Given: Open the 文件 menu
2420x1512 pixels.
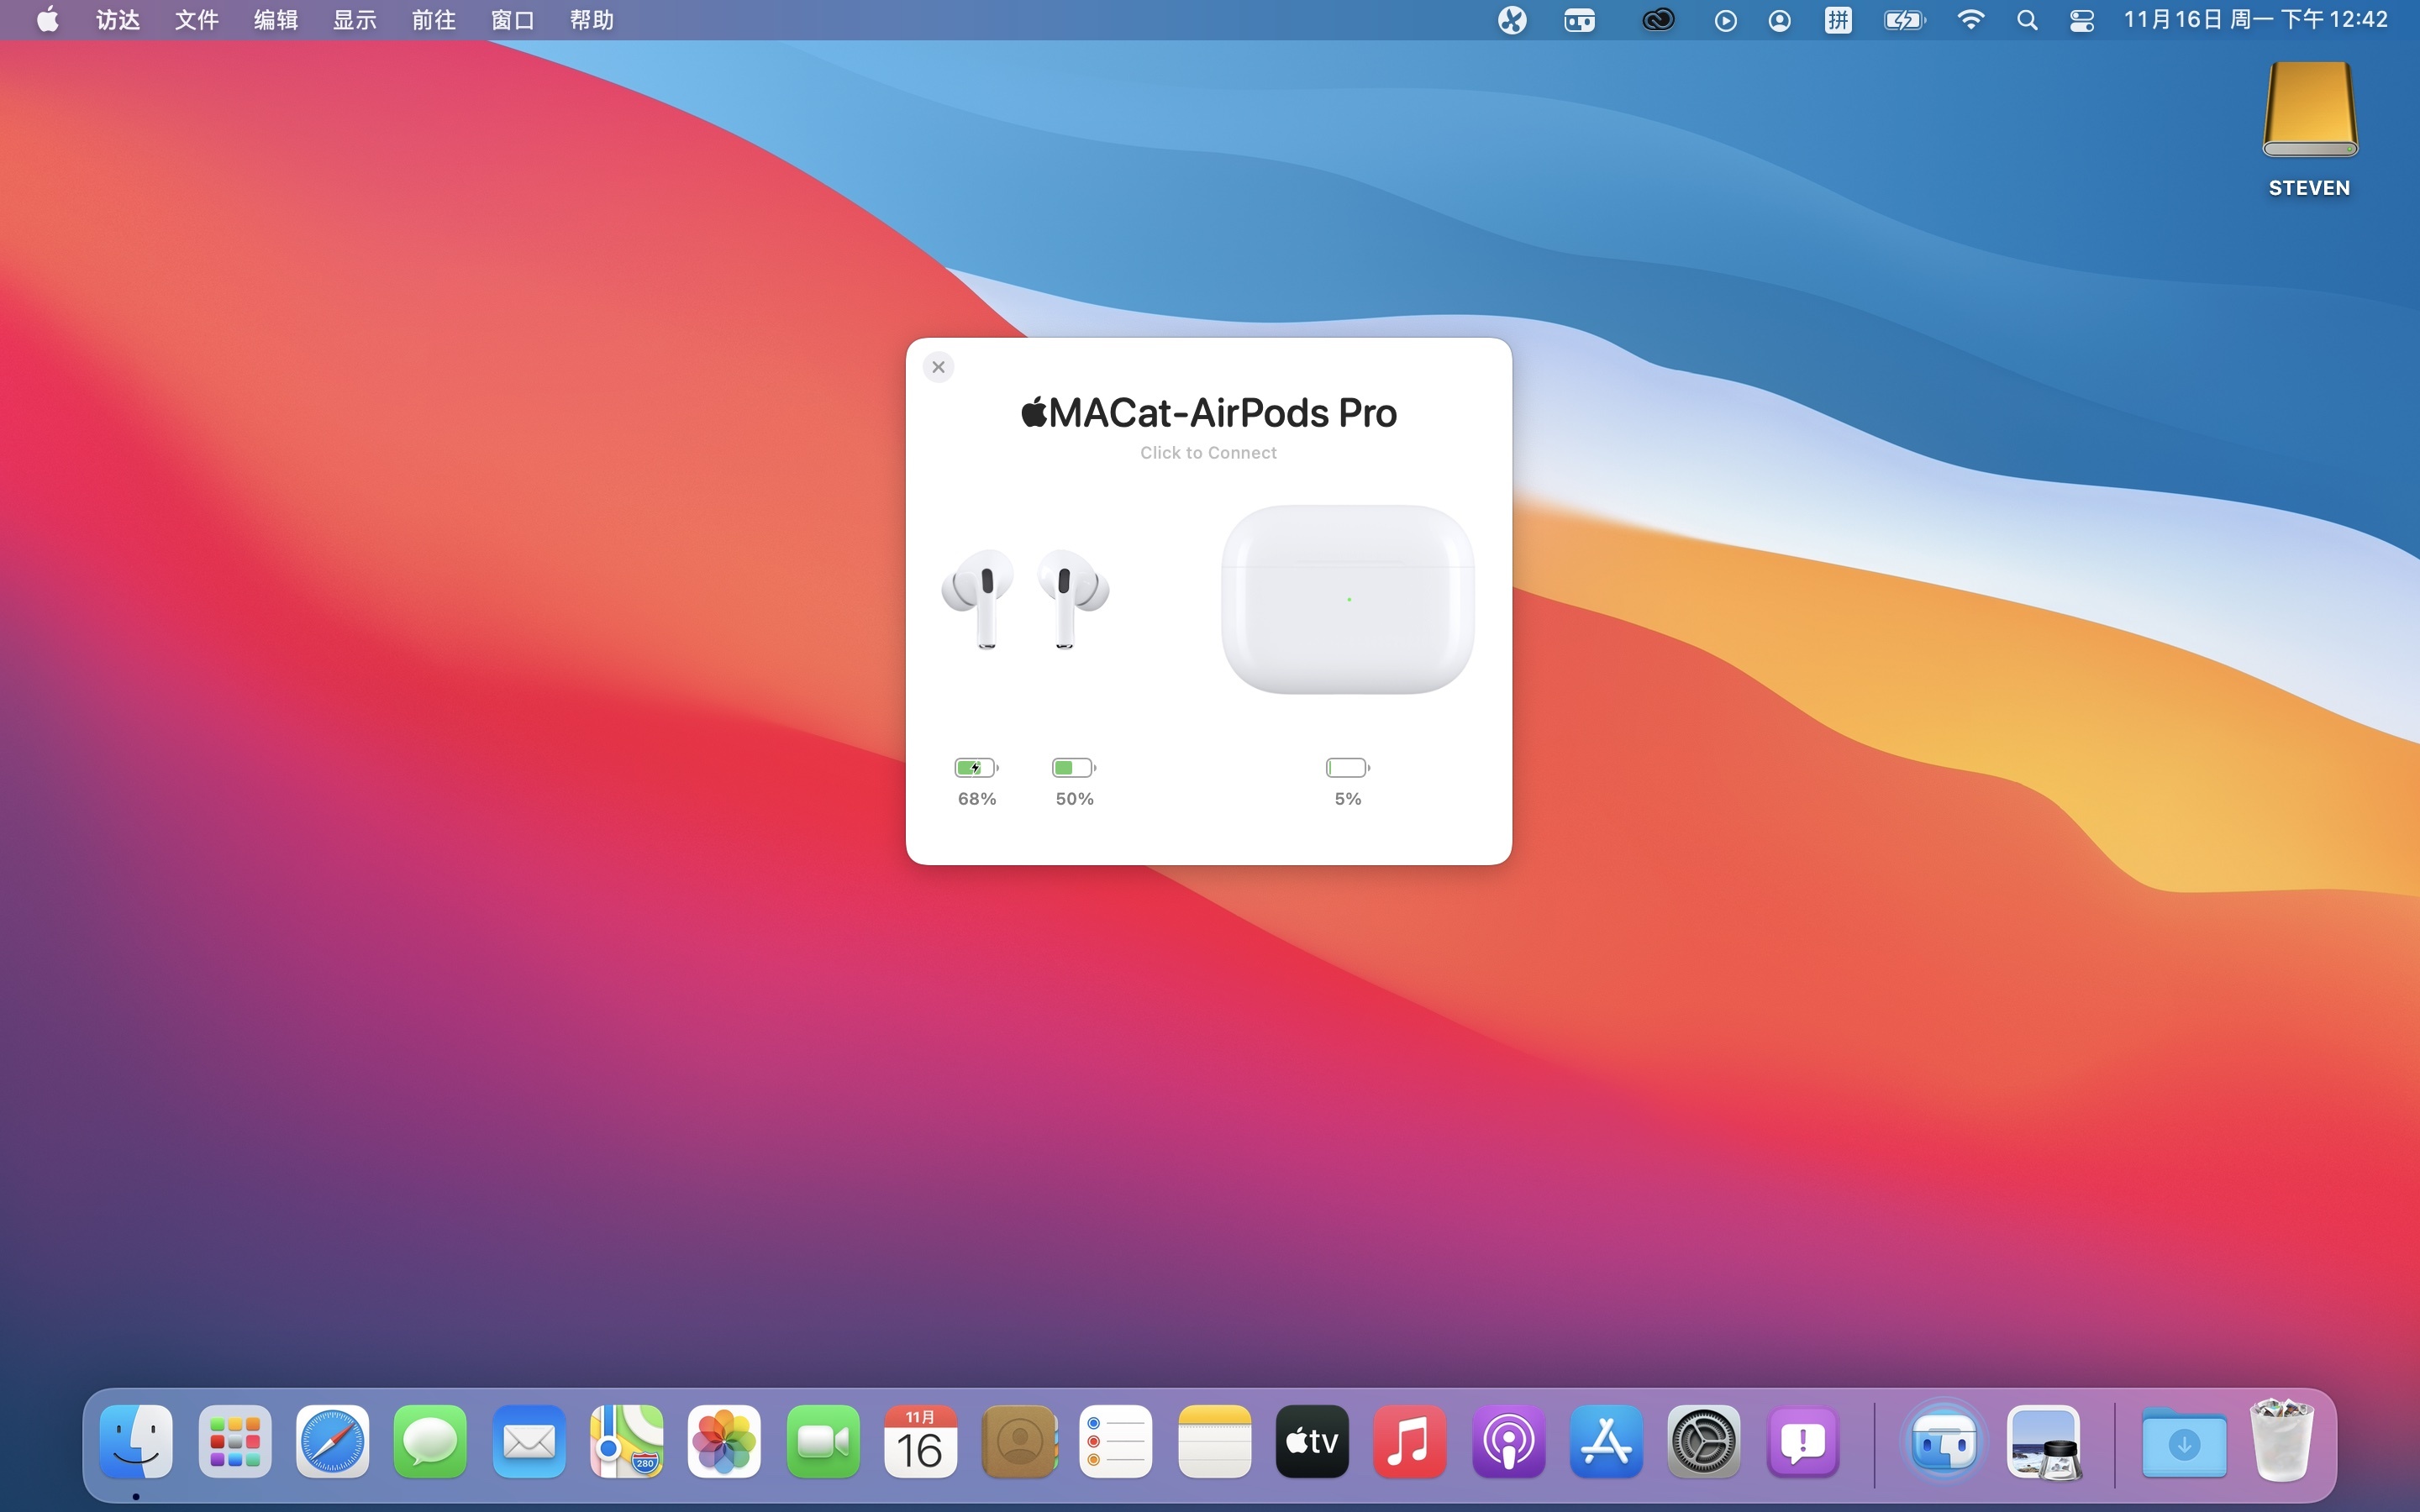Looking at the screenshot, I should pyautogui.click(x=196, y=20).
